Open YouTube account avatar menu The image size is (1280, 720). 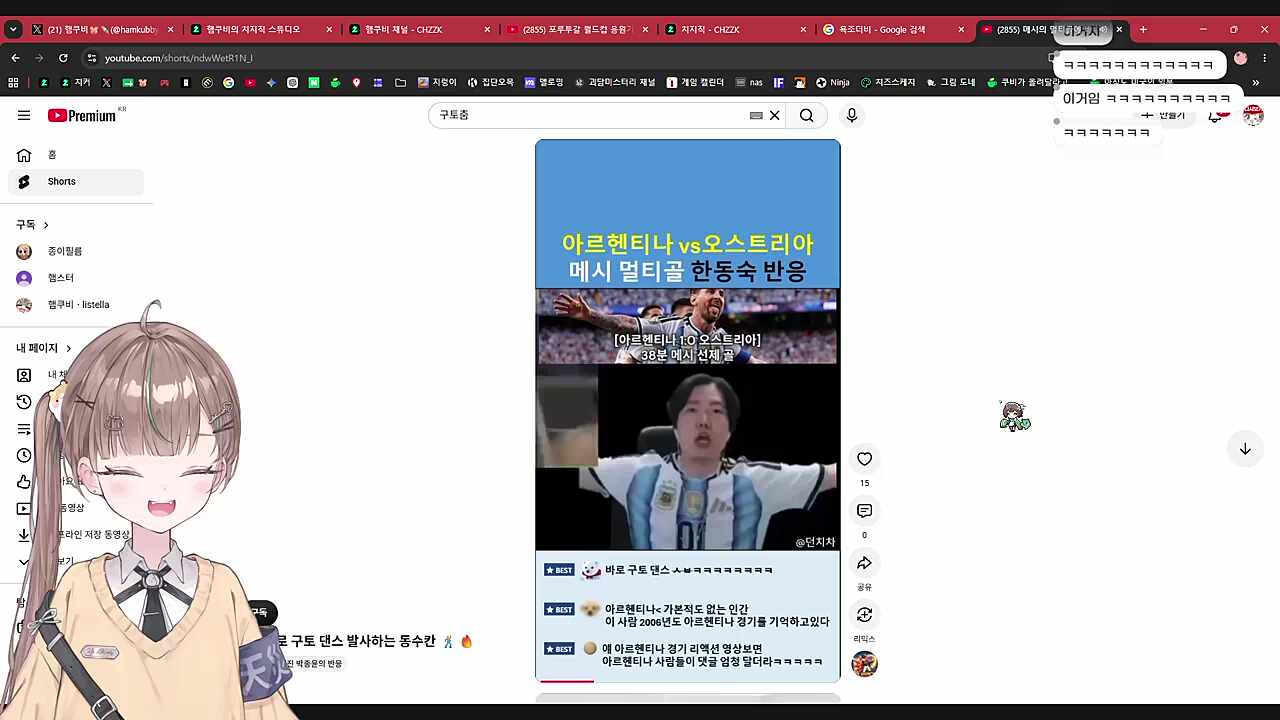coord(1253,115)
